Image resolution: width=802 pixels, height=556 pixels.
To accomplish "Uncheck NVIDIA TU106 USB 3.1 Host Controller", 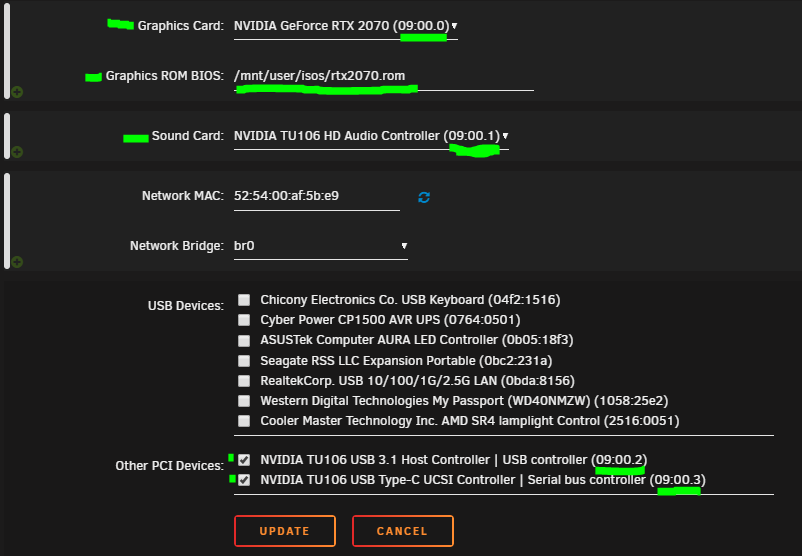I will click(x=244, y=460).
